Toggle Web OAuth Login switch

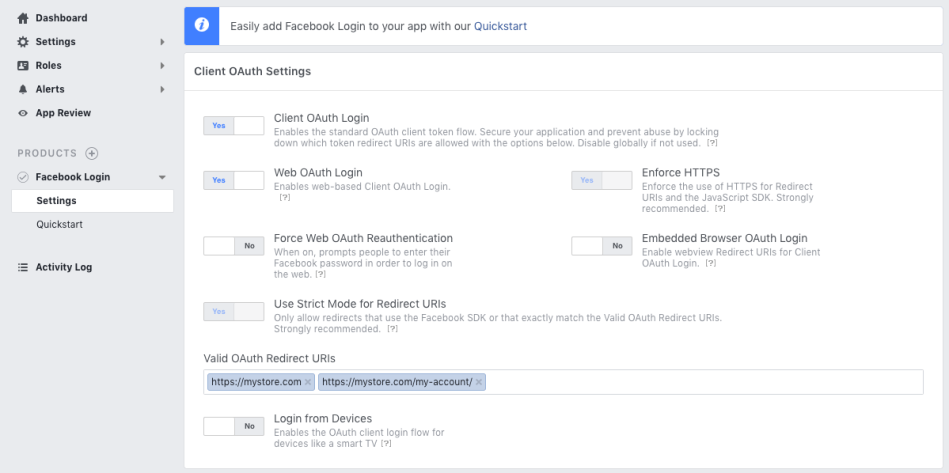[234, 180]
